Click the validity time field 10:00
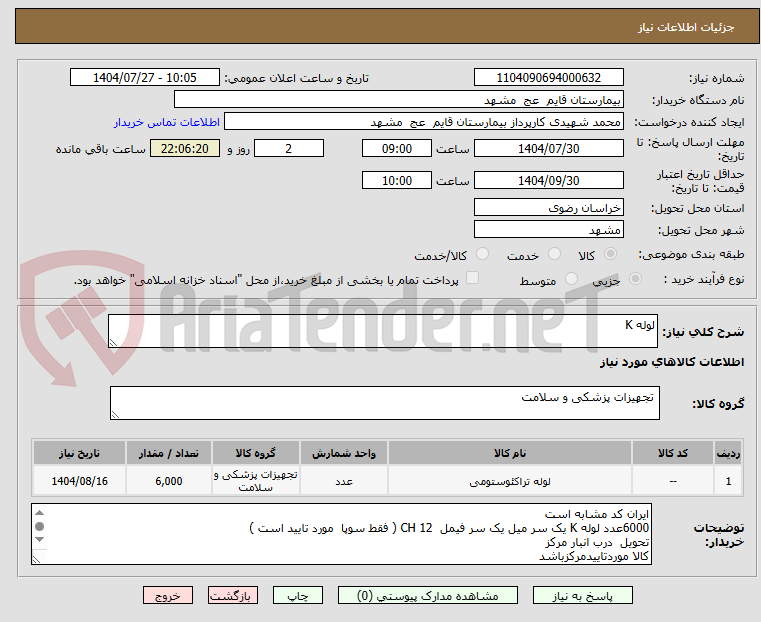 (x=397, y=180)
